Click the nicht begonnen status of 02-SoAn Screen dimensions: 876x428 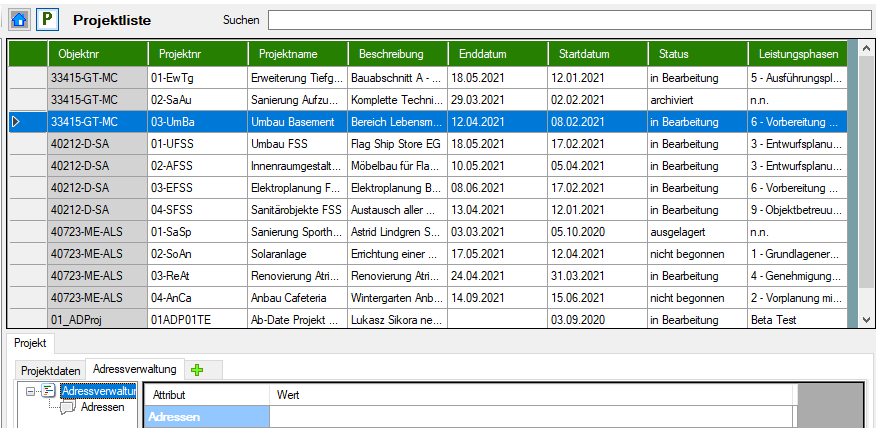point(698,254)
